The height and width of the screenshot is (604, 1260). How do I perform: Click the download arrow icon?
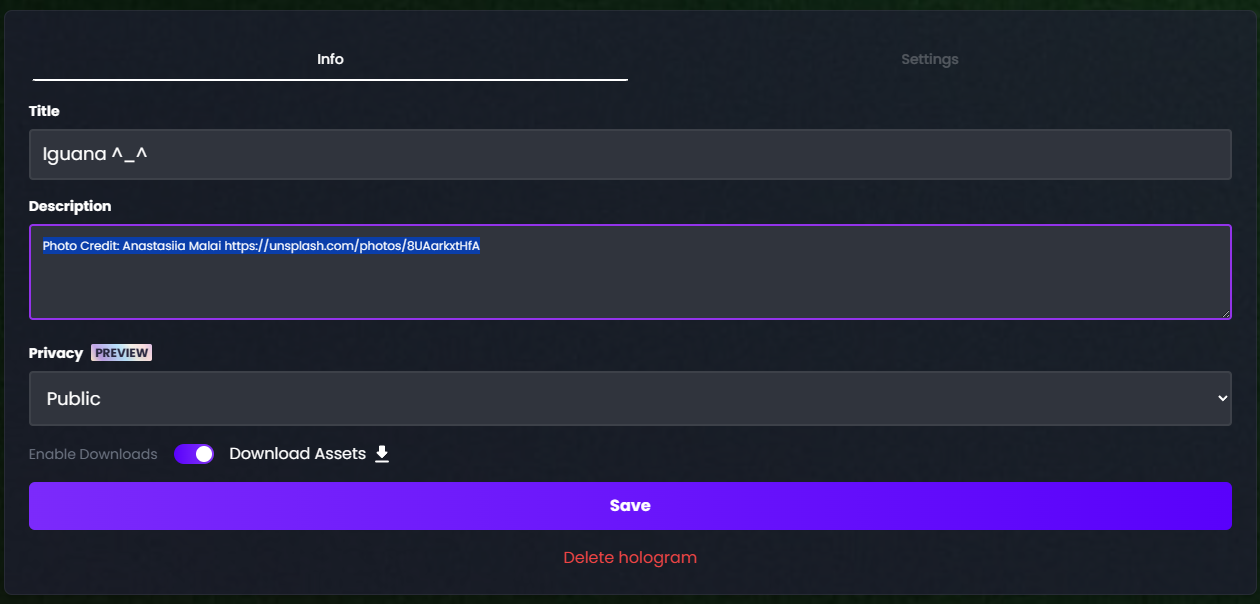[x=381, y=454]
